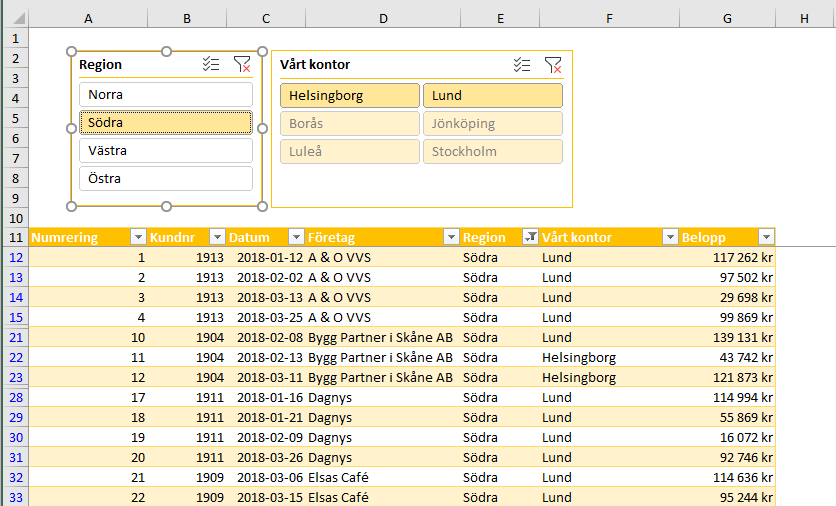Select Norra in Region slicer

(166, 94)
